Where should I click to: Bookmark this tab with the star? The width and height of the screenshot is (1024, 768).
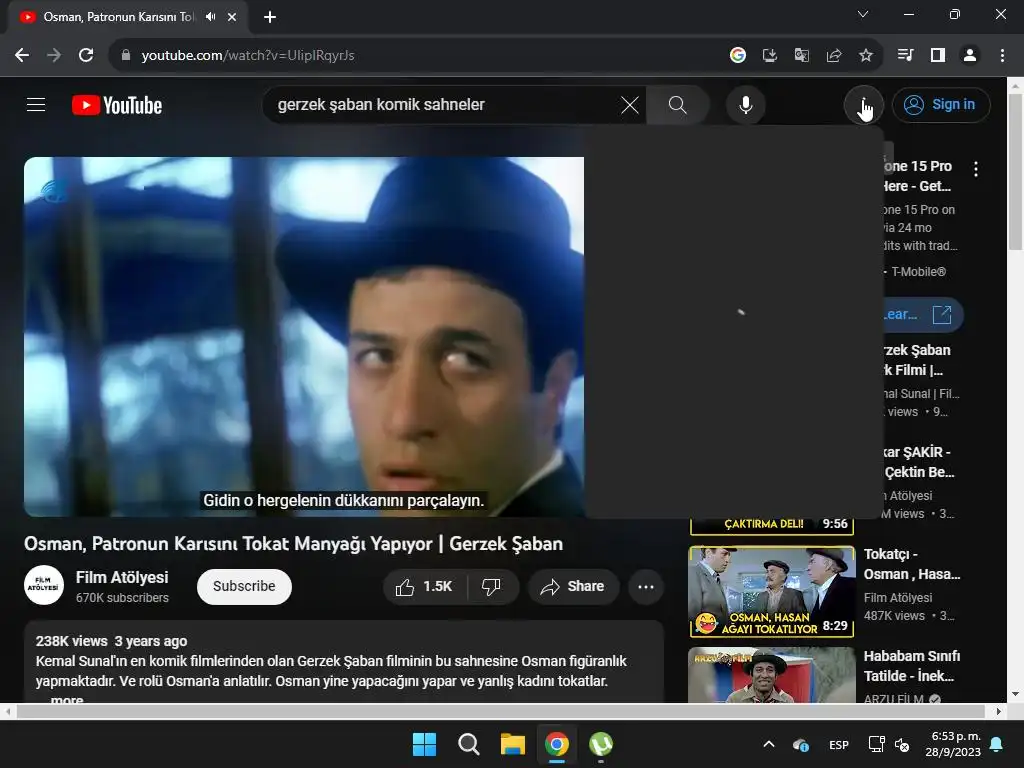pos(866,56)
